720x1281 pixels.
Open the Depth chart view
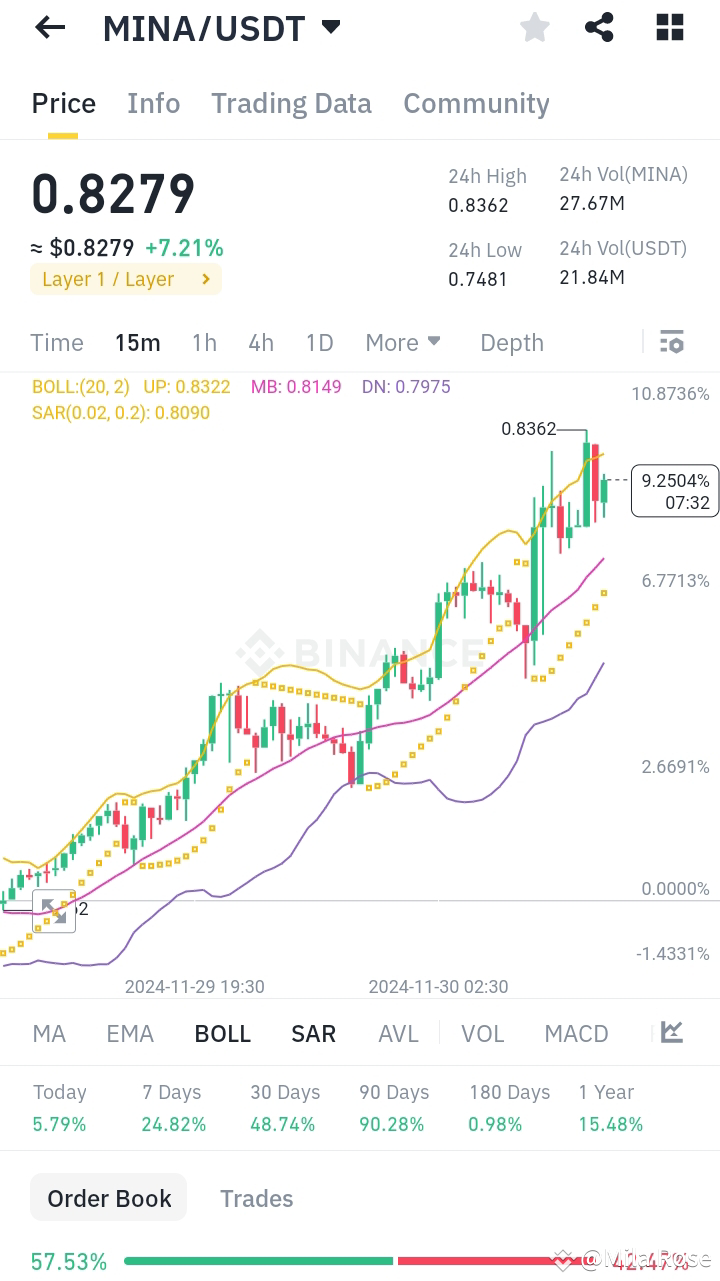tap(511, 342)
